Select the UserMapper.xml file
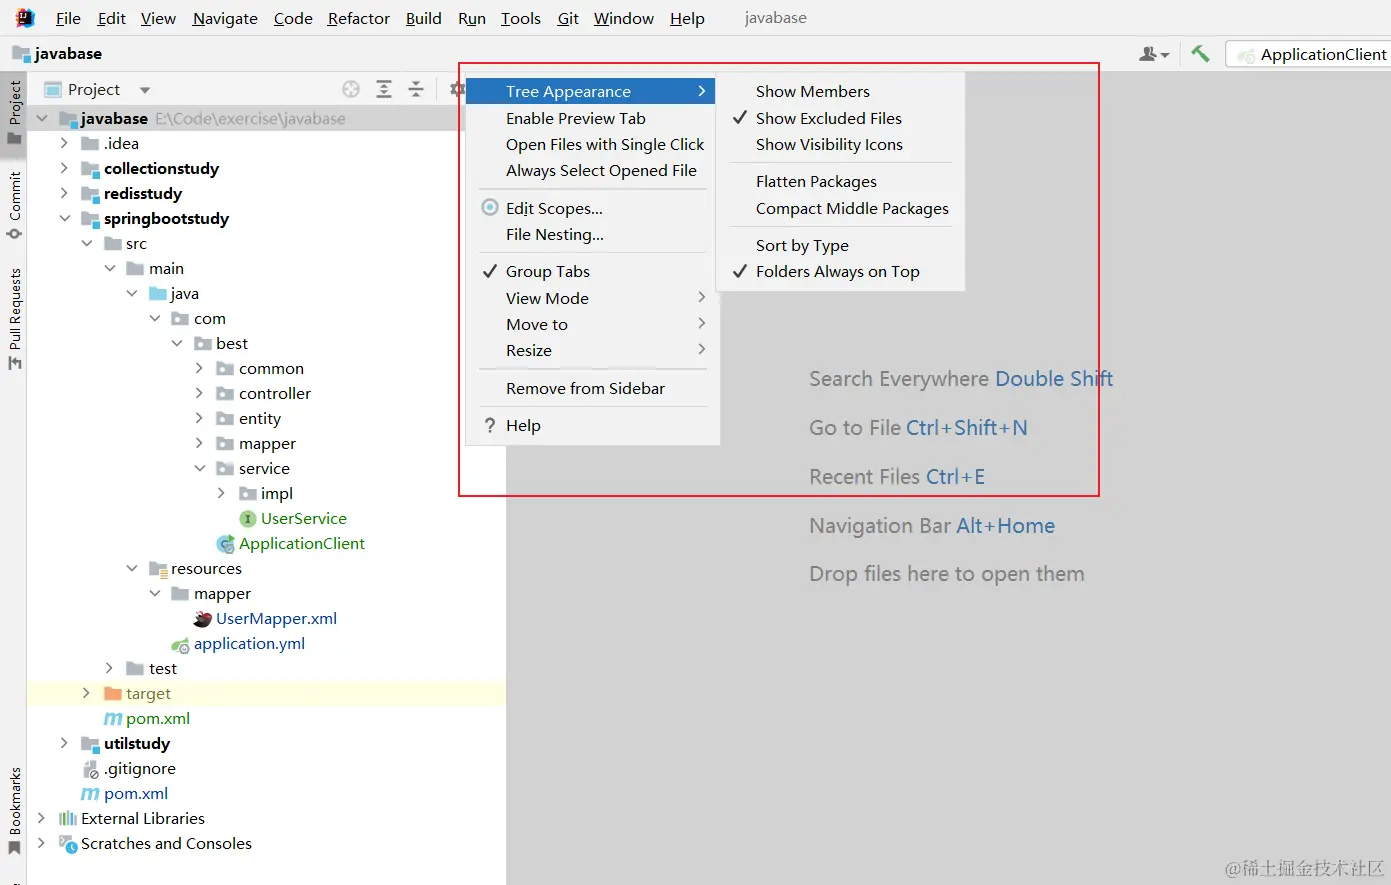 pyautogui.click(x=265, y=618)
